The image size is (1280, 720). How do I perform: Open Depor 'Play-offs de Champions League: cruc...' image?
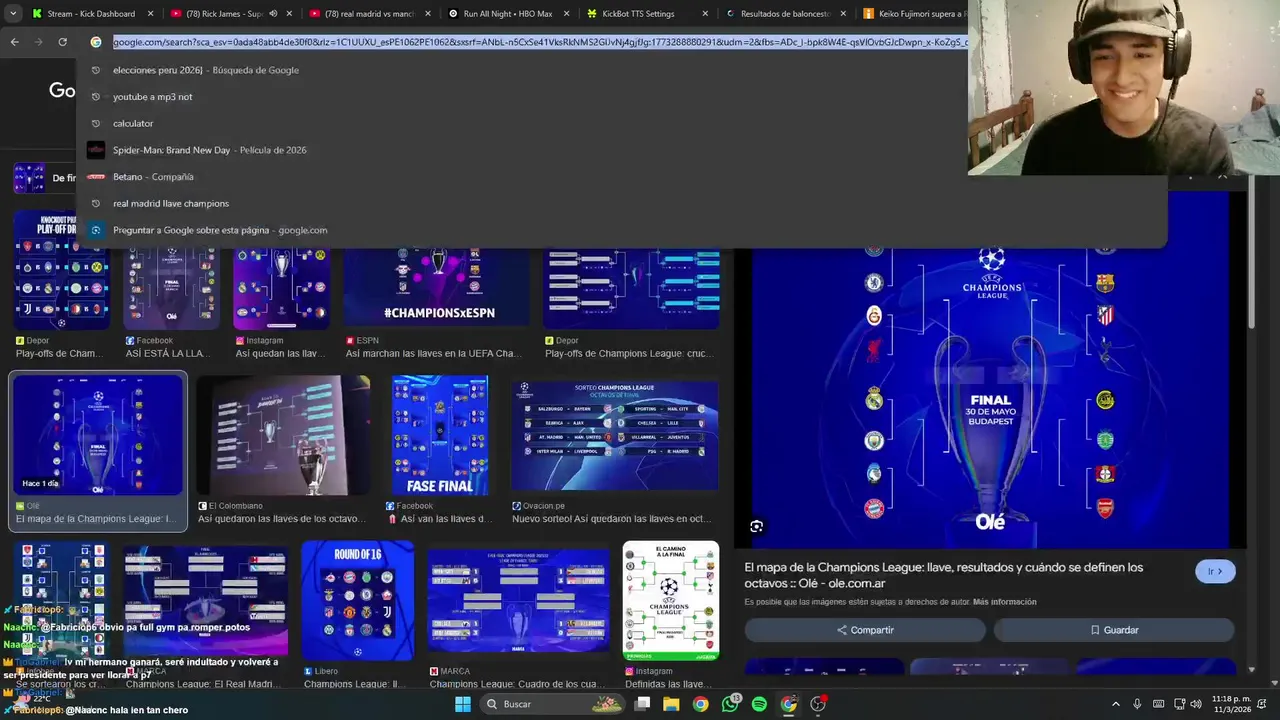tap(631, 288)
